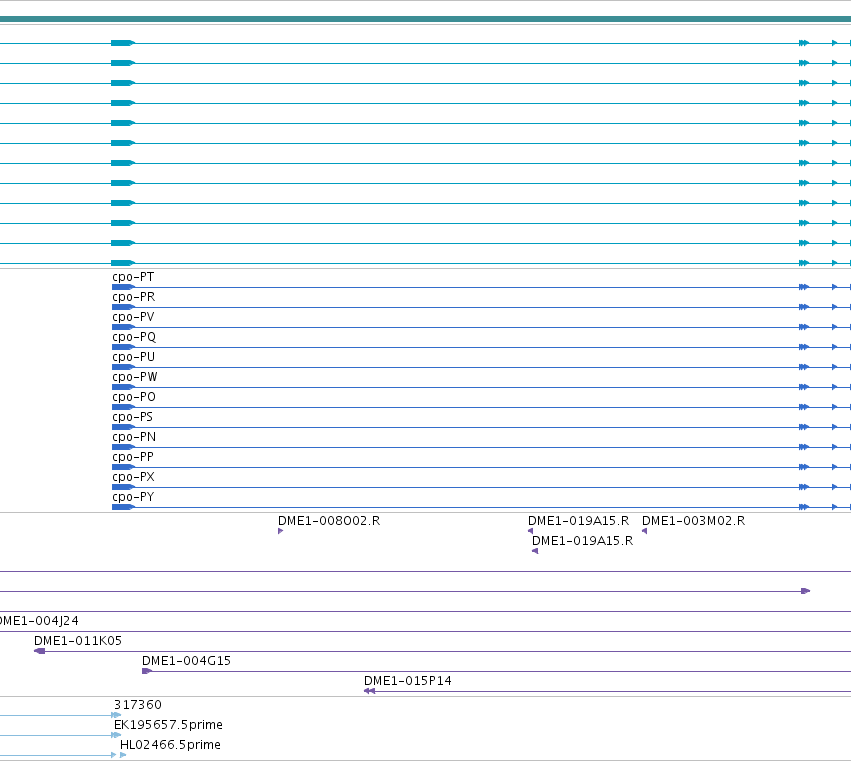Click the DME1-004J24 clone label
This screenshot has width=851, height=761.
tap(39, 620)
